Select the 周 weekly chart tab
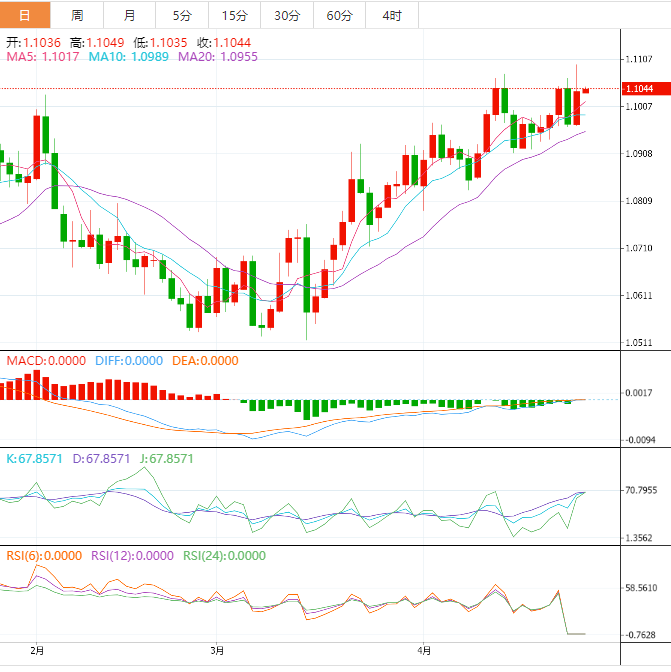 pos(77,15)
